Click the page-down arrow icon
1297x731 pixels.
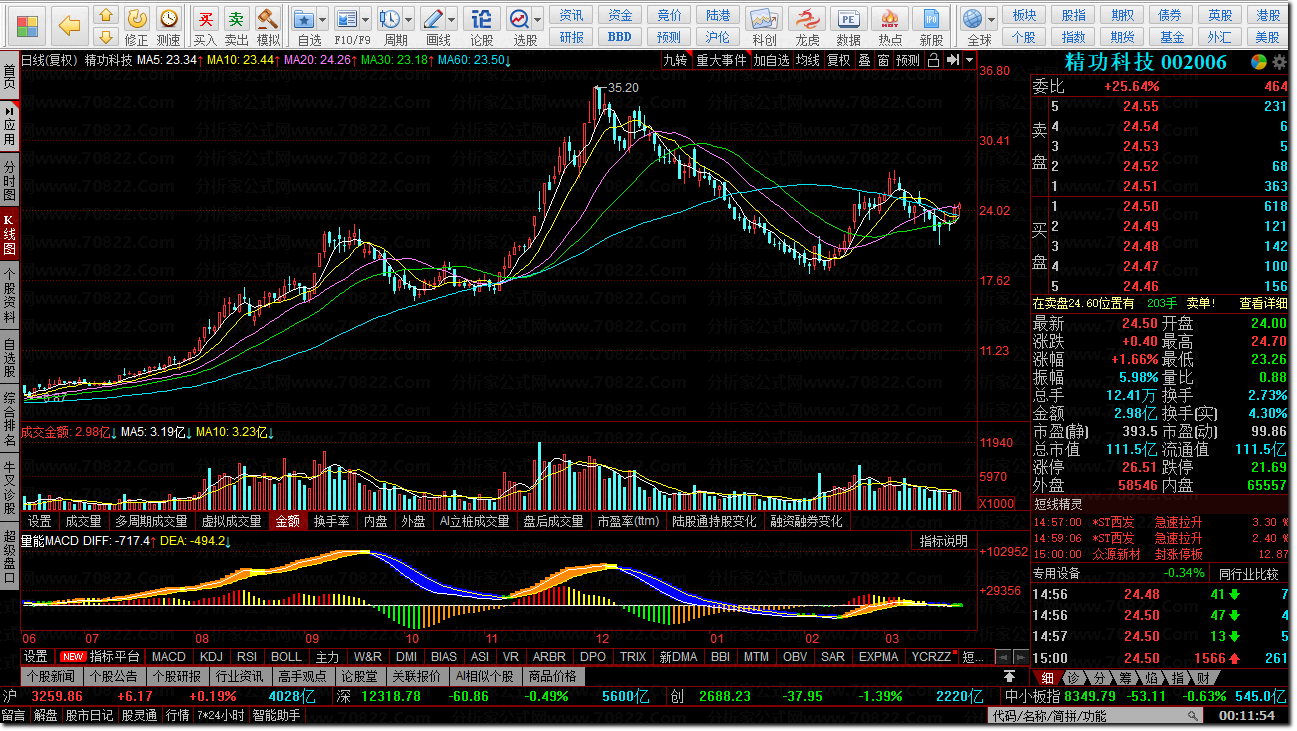pos(105,37)
